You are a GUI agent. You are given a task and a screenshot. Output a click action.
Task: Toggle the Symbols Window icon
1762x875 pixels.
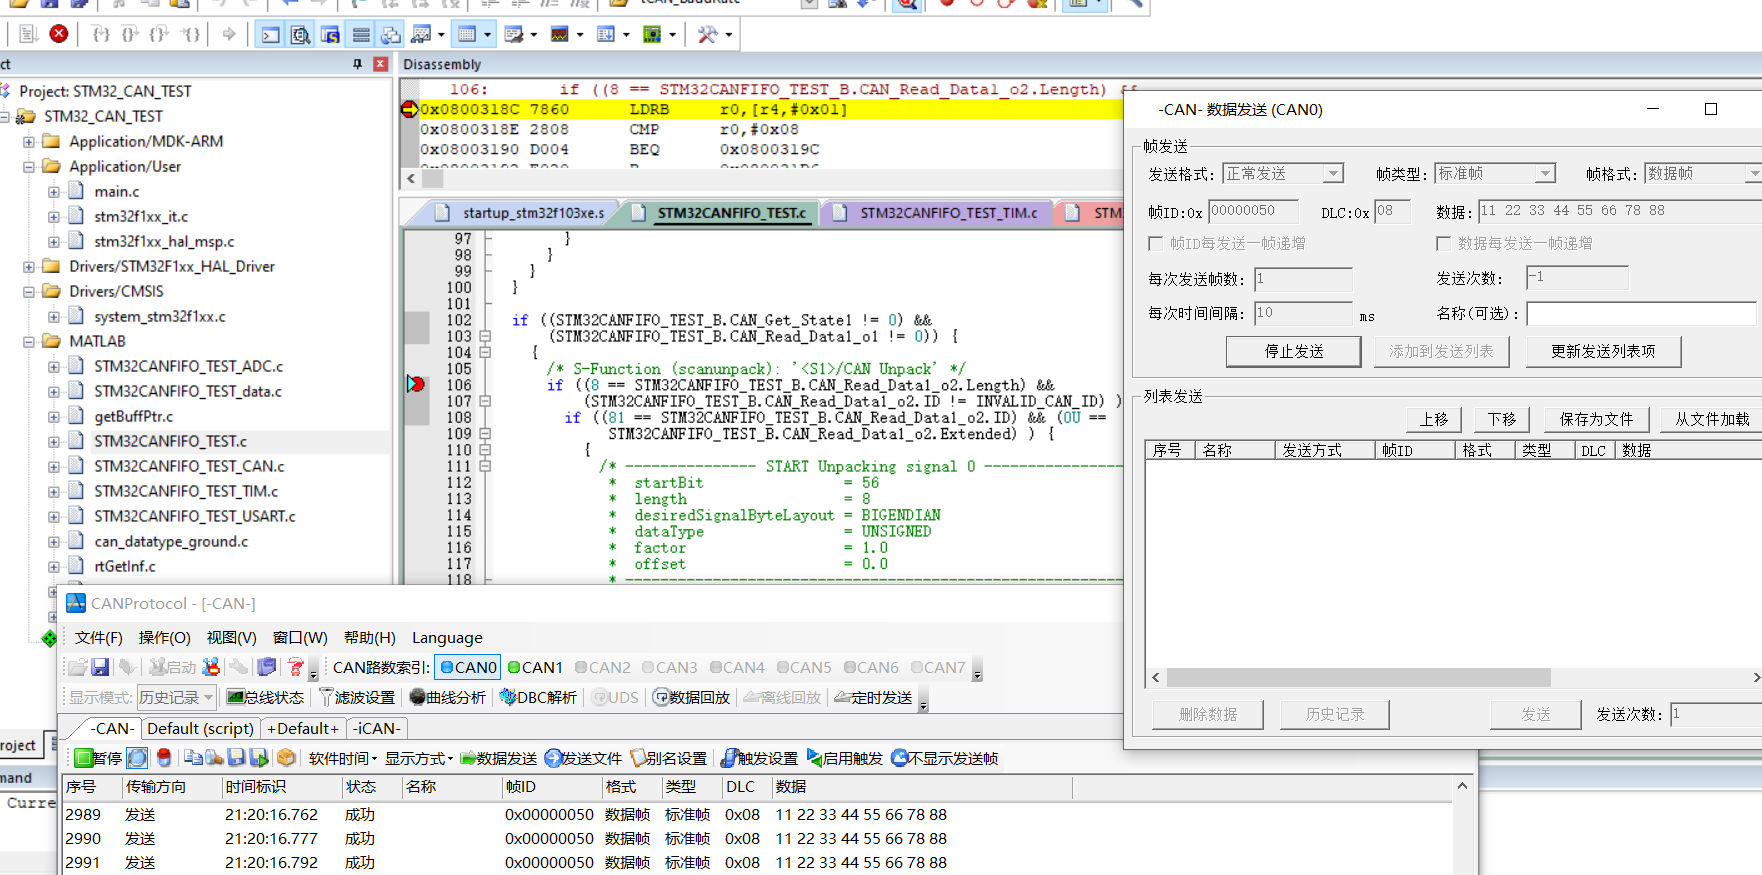[330, 35]
